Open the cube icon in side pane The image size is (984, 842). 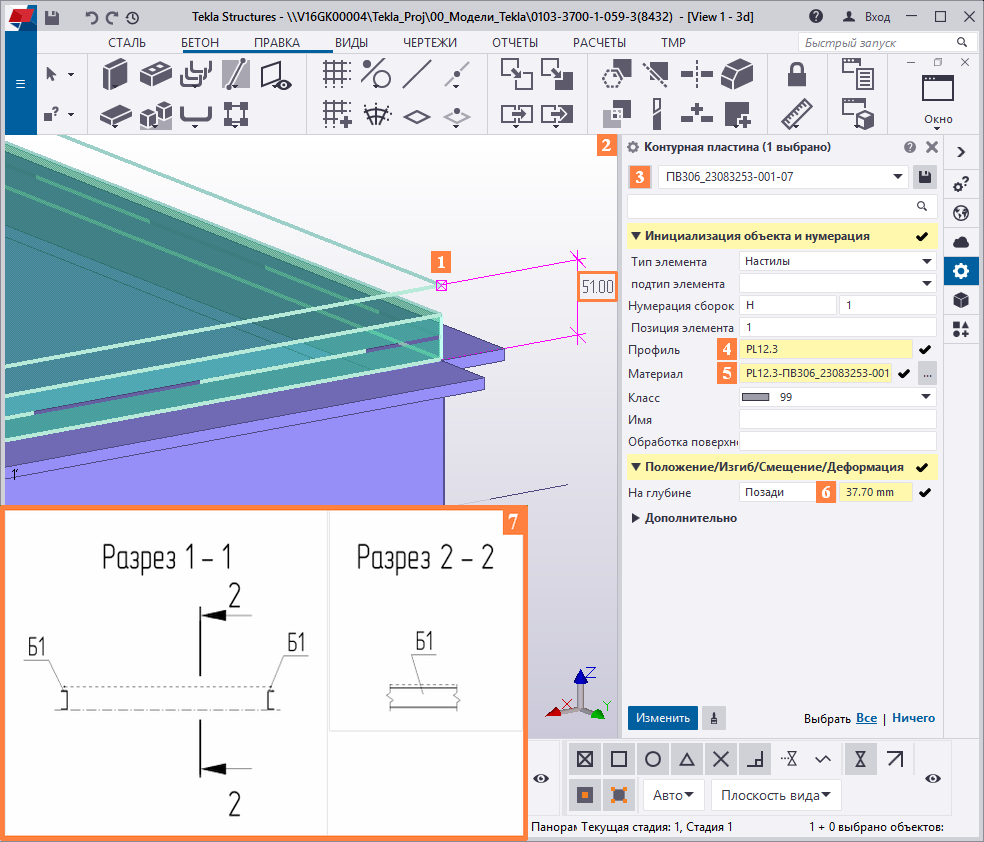(961, 301)
